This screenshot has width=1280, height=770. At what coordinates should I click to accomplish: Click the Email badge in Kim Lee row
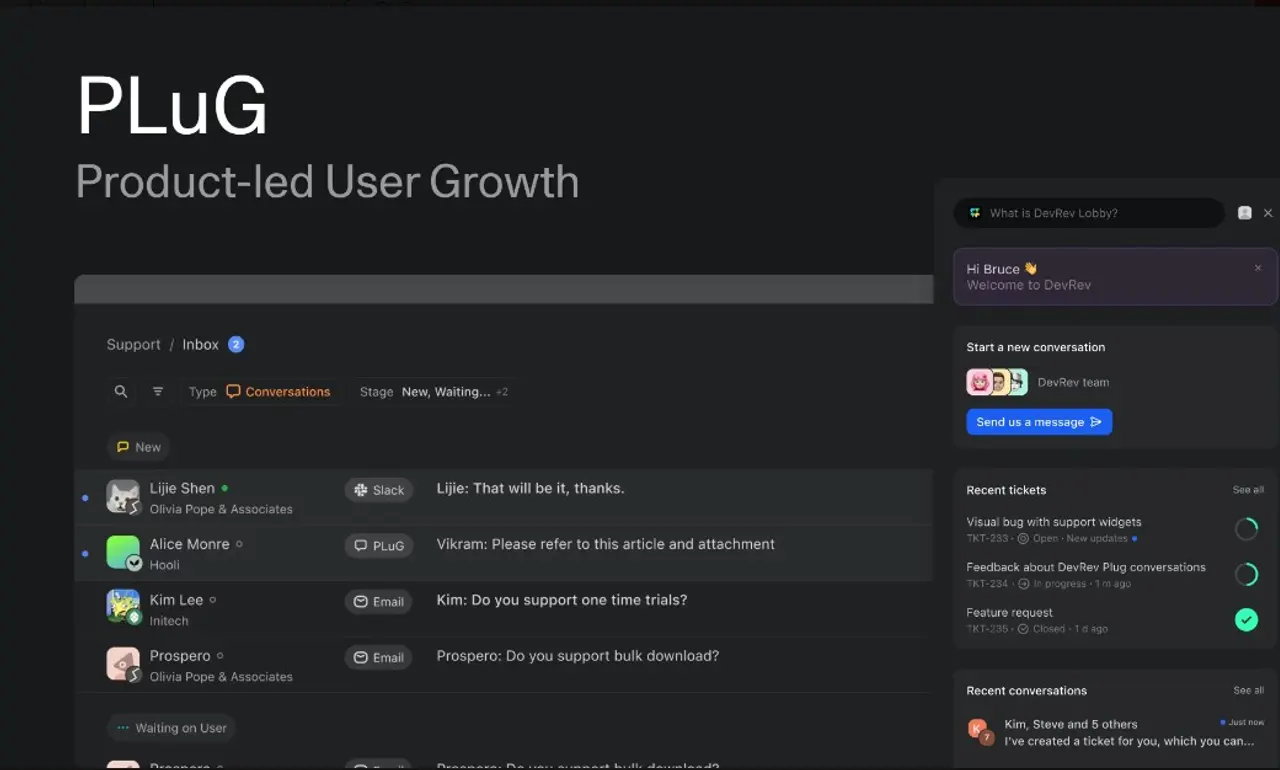379,602
